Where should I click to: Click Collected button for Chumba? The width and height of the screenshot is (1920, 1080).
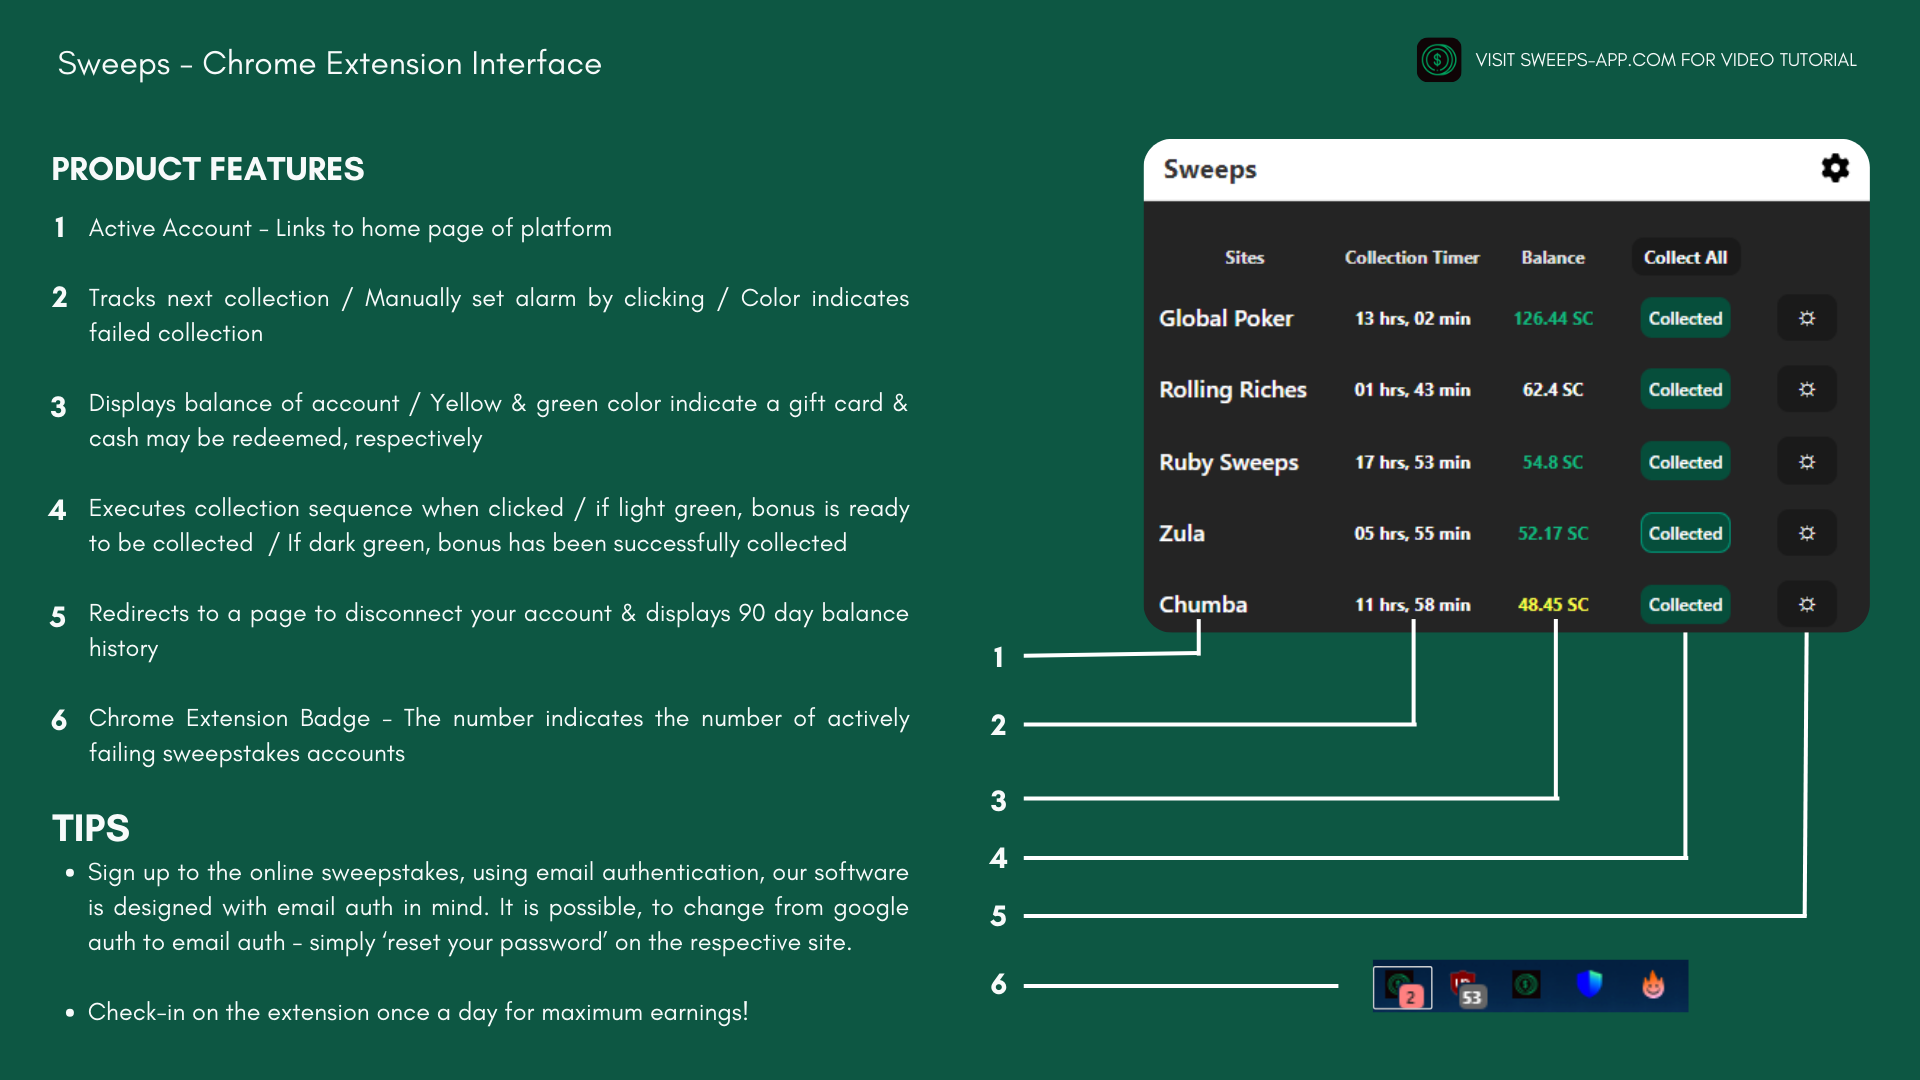point(1685,604)
